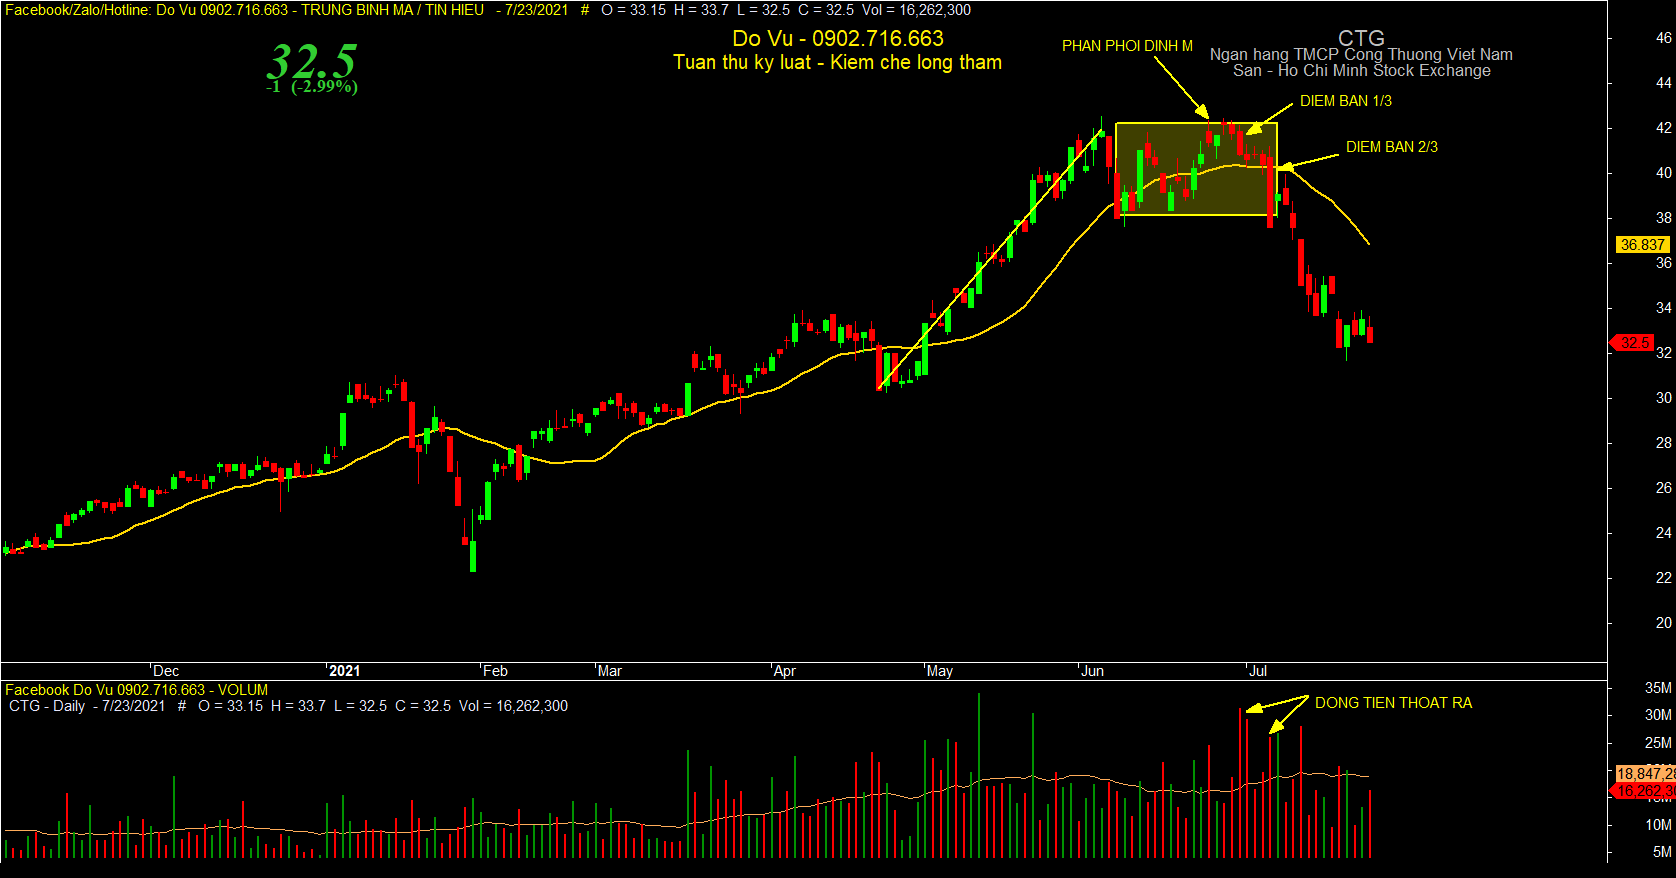The image size is (1676, 878).
Task: Click the 32.5 red price tag on axis
Action: (x=1636, y=343)
